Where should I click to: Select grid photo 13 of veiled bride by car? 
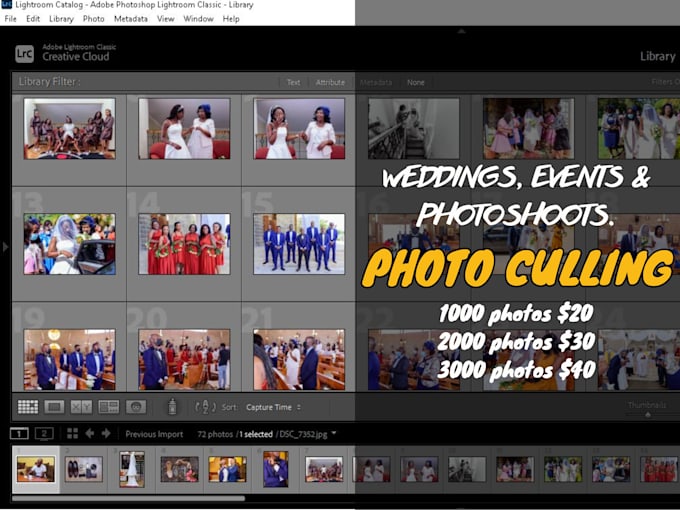point(69,244)
